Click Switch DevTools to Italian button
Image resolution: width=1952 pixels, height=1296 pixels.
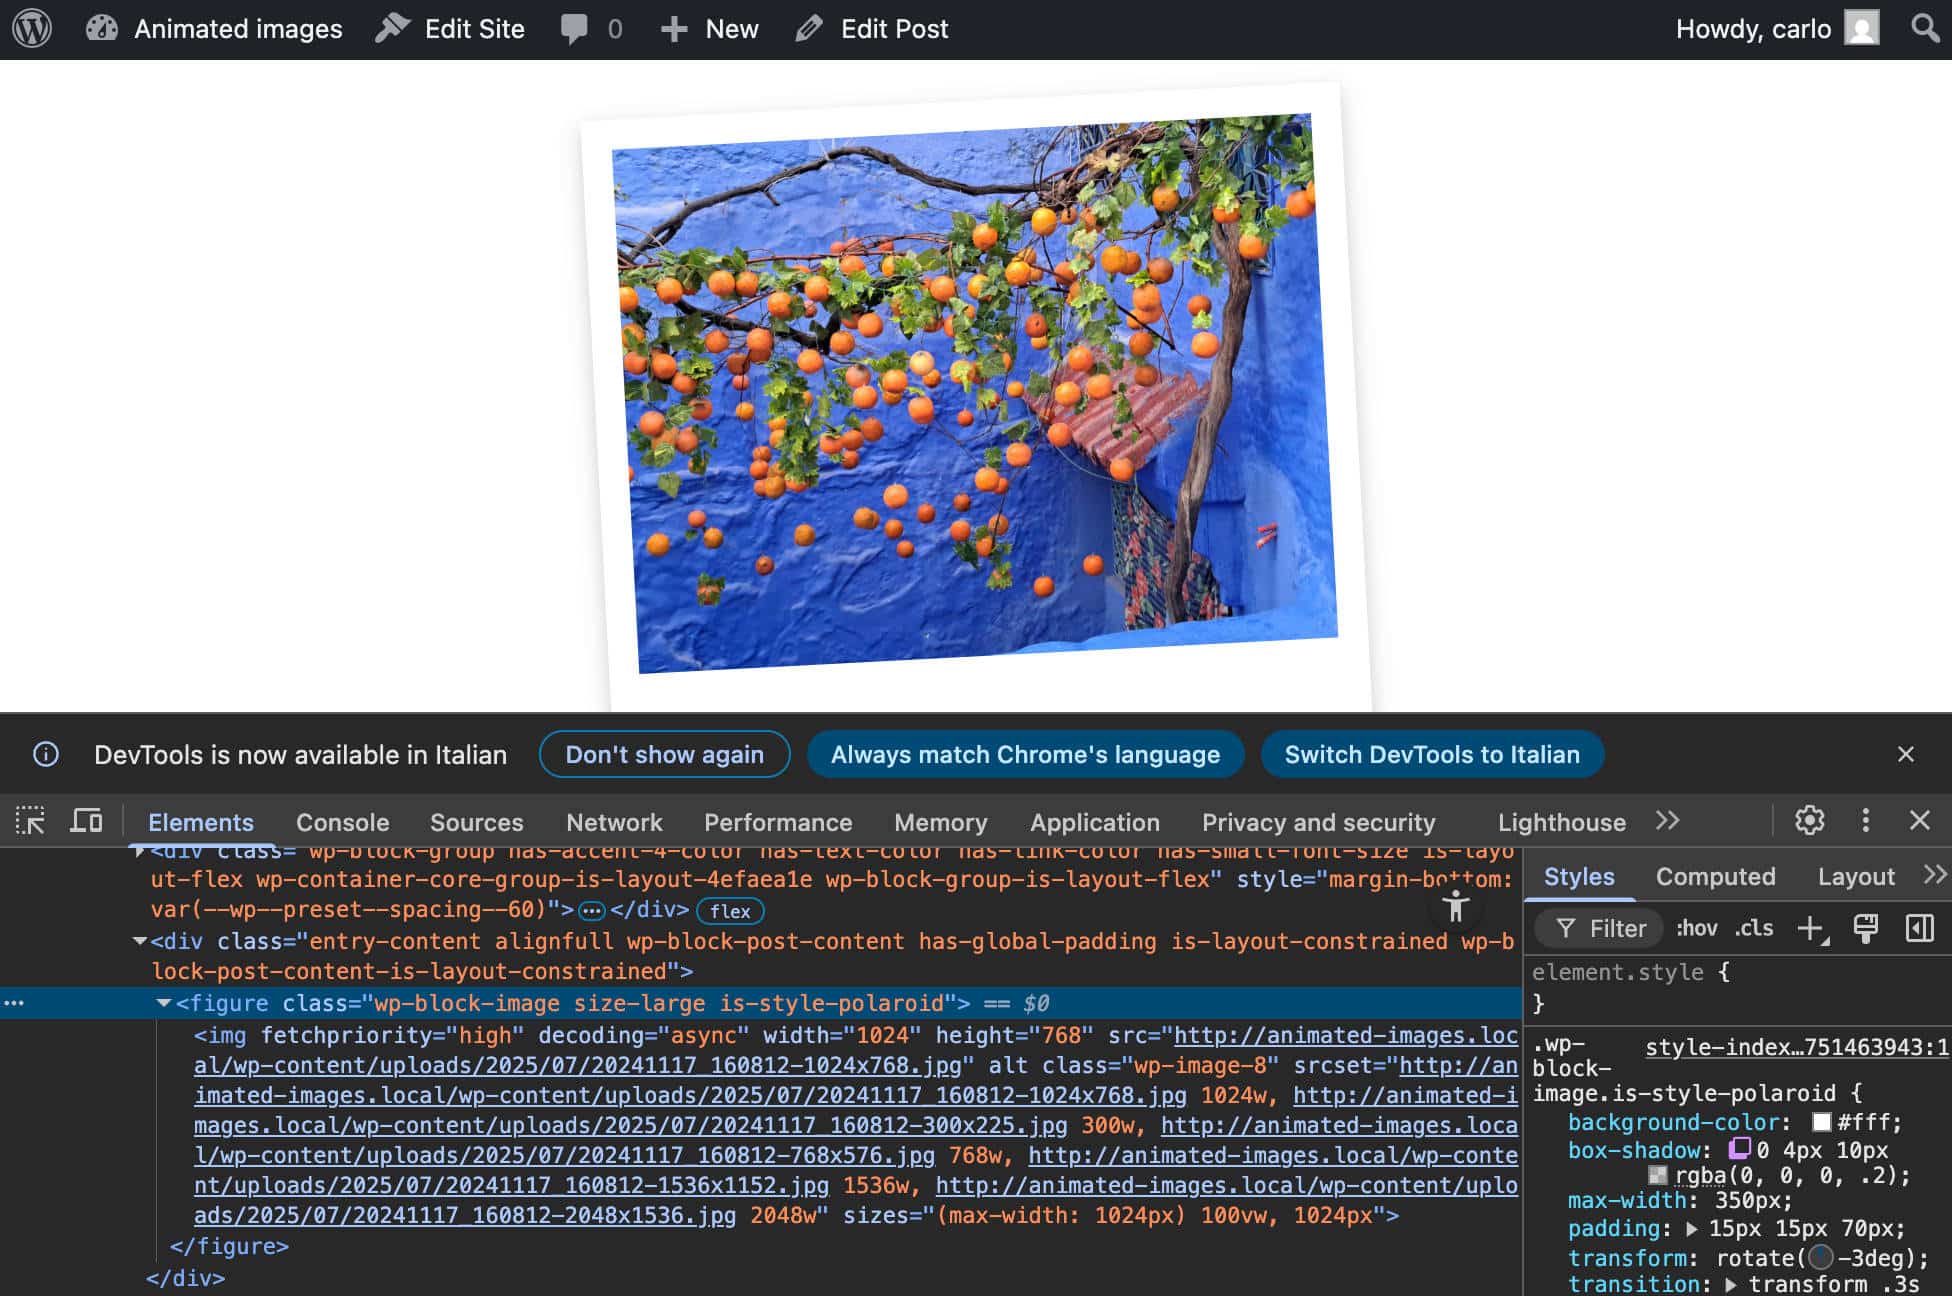[1431, 754]
